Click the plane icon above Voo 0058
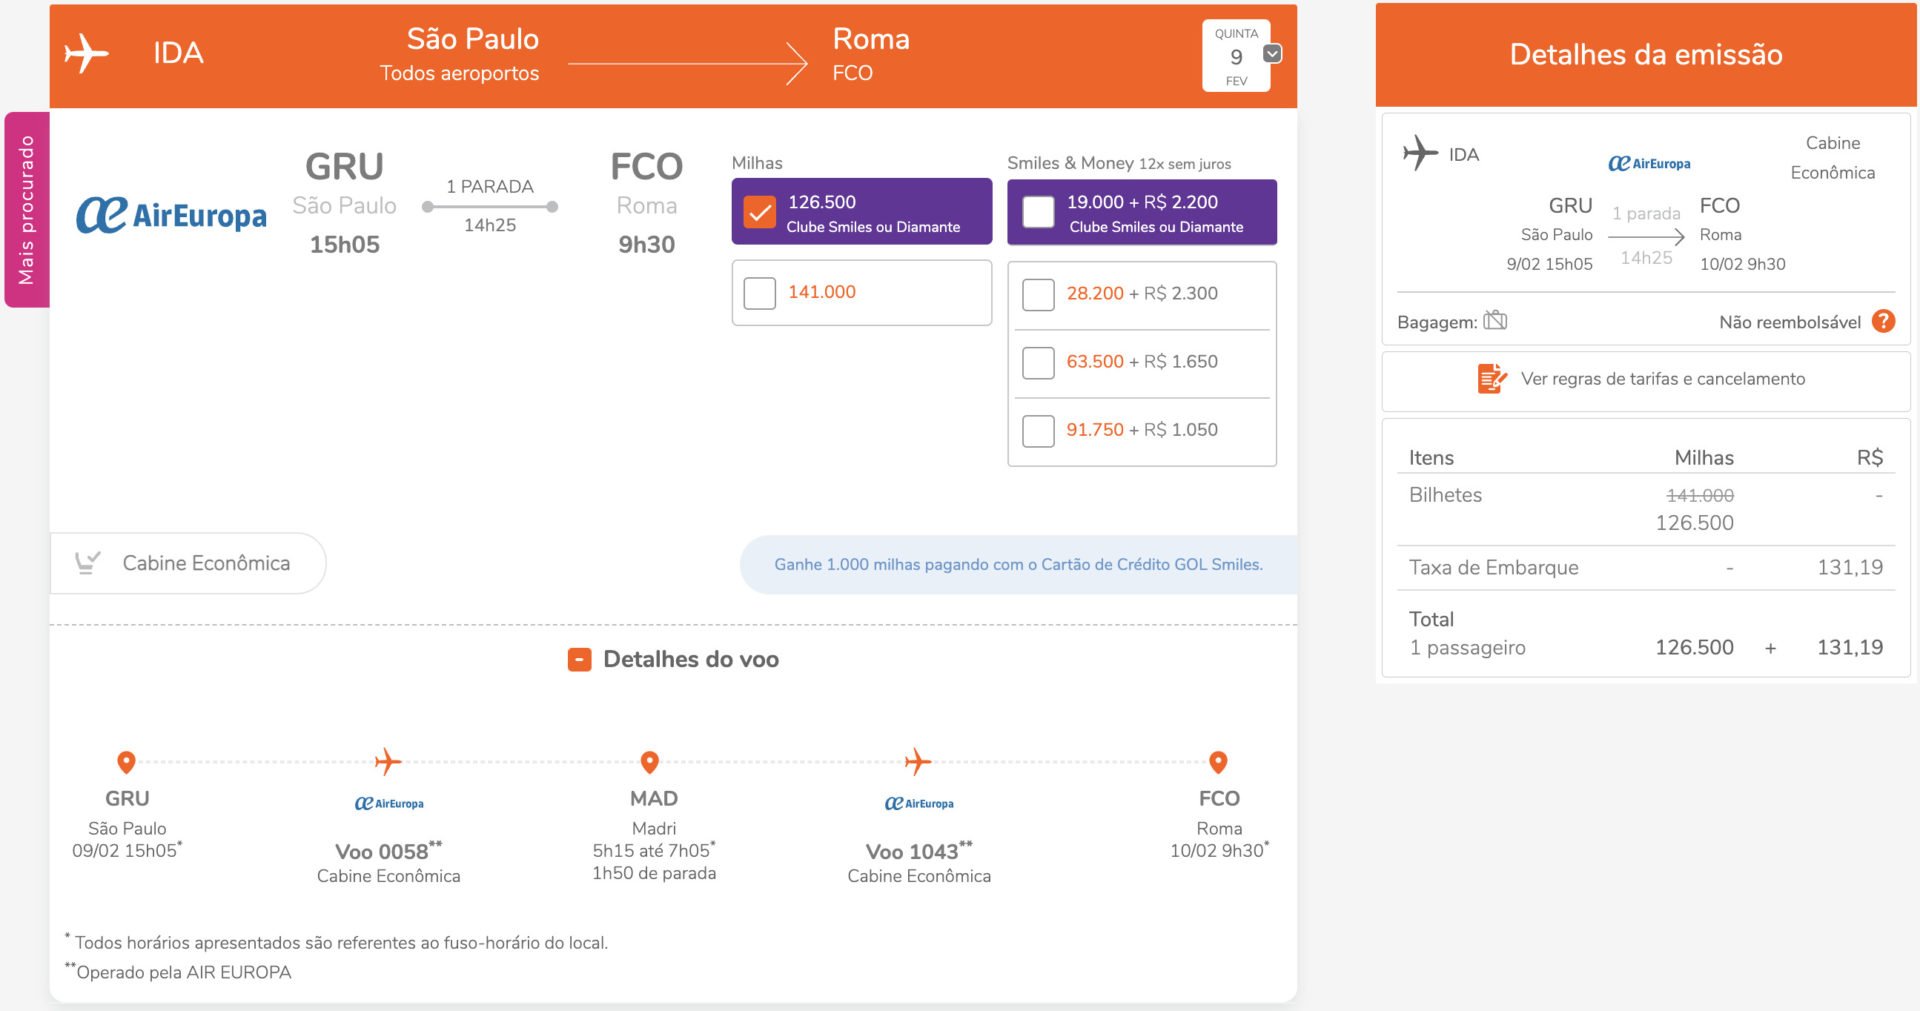The height and width of the screenshot is (1011, 1920). click(388, 762)
